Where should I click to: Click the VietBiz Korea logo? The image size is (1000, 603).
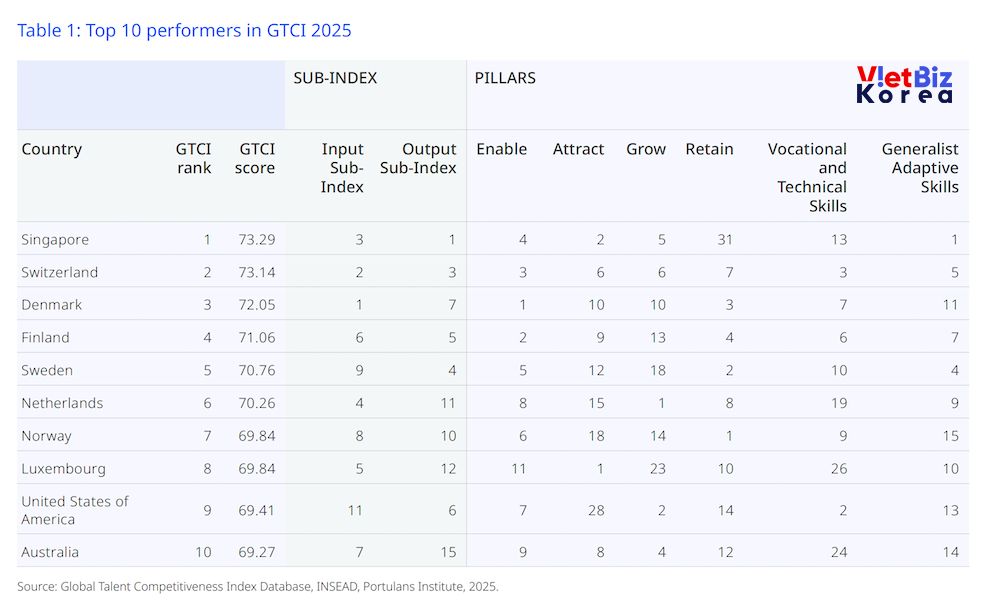point(904,86)
